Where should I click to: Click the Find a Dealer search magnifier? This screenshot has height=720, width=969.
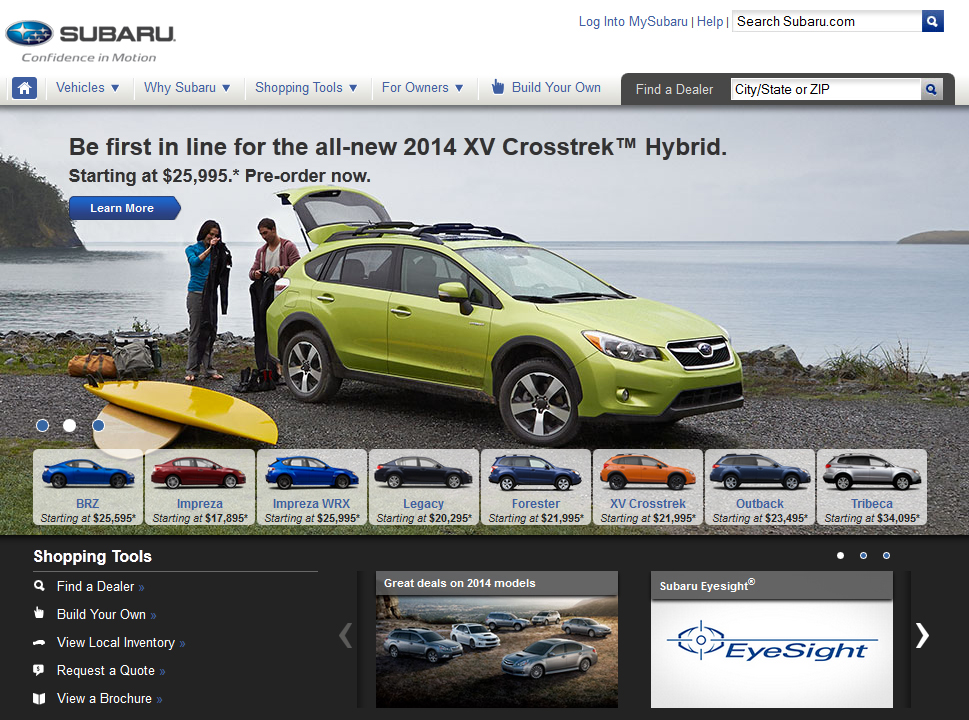[931, 89]
